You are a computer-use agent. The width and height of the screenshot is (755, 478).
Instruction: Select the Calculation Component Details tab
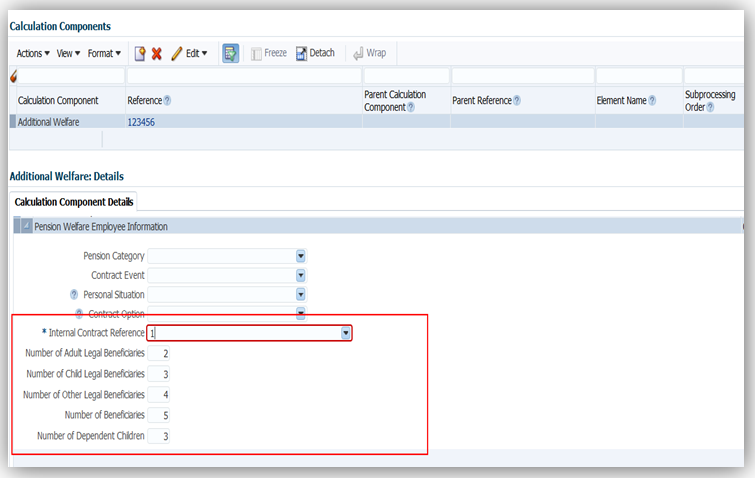(74, 202)
